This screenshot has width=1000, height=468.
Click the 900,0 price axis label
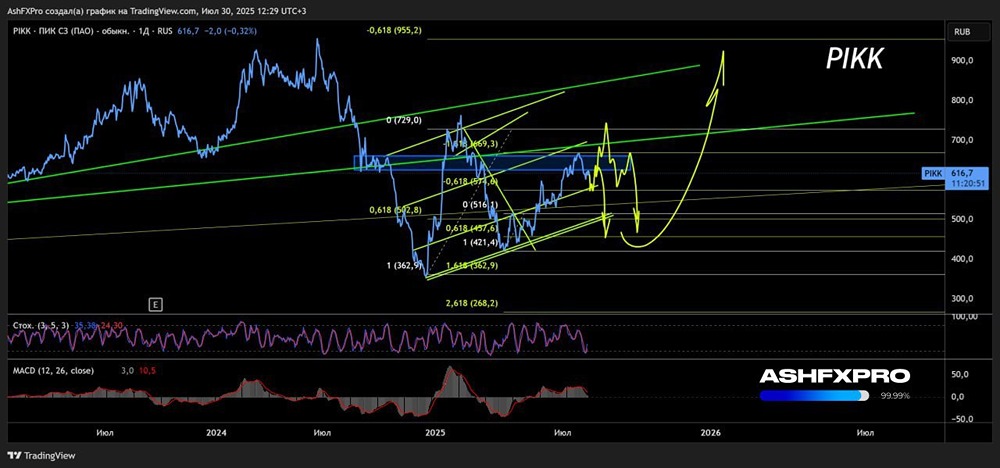click(x=963, y=61)
